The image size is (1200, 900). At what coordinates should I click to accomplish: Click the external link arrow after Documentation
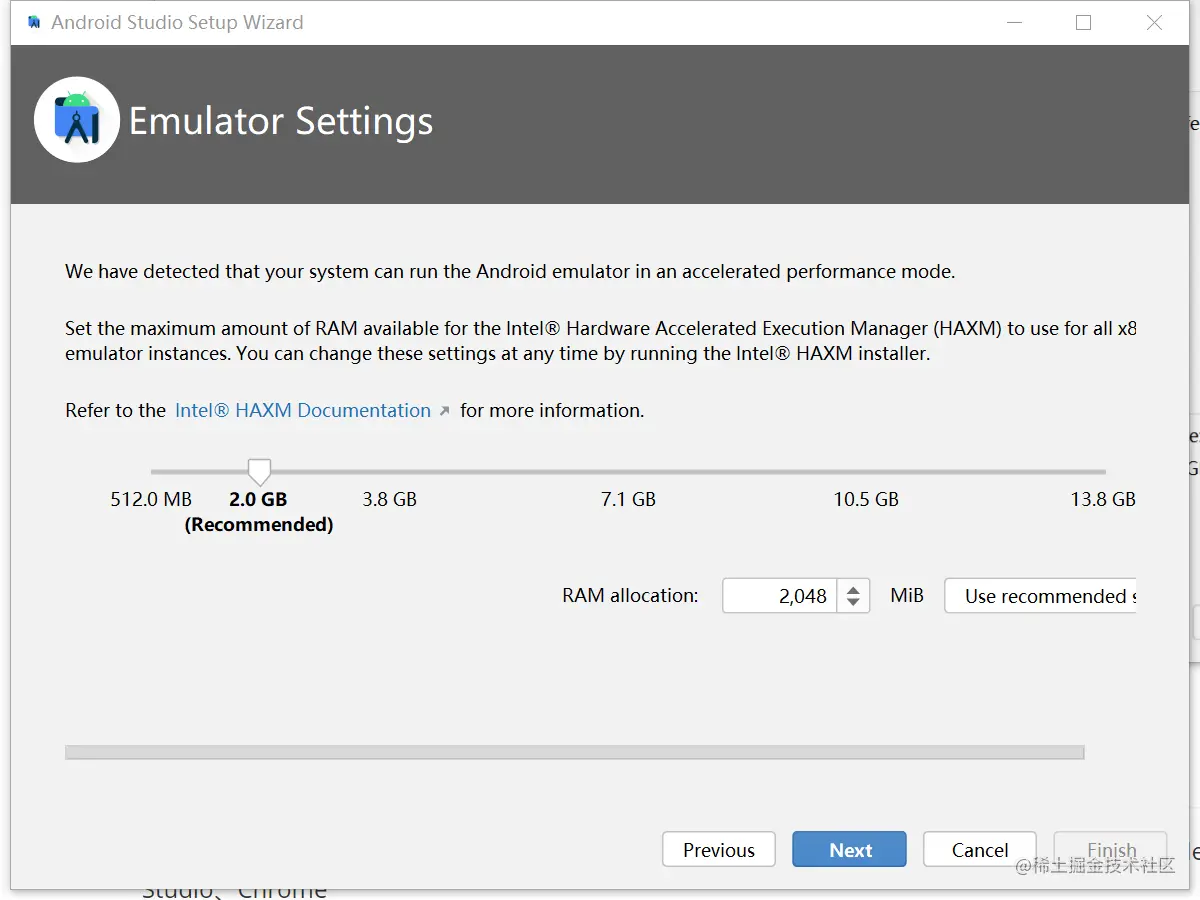click(444, 411)
